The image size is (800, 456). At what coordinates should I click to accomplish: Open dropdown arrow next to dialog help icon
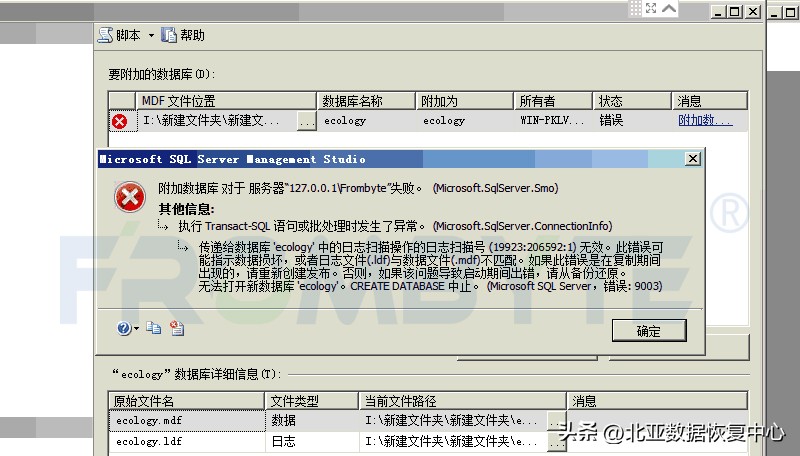click(136, 328)
